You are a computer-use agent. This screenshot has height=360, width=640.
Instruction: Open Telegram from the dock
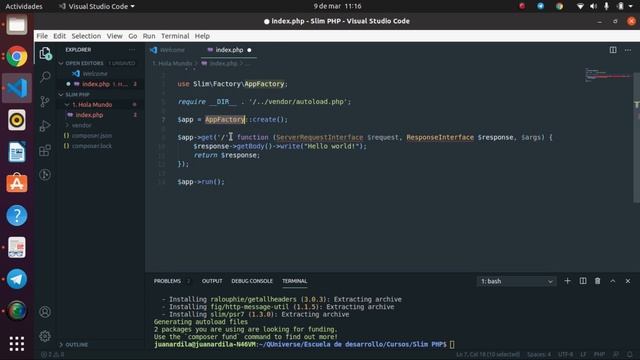pyautogui.click(x=17, y=279)
